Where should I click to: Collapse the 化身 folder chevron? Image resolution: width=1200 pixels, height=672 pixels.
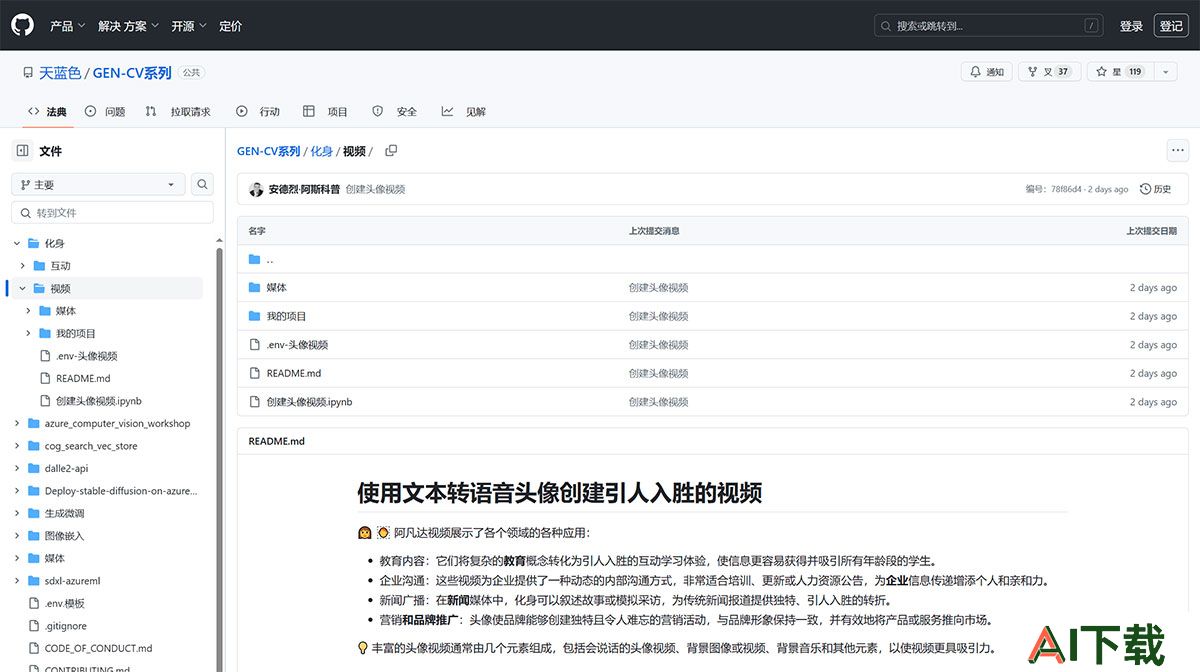(x=17, y=243)
